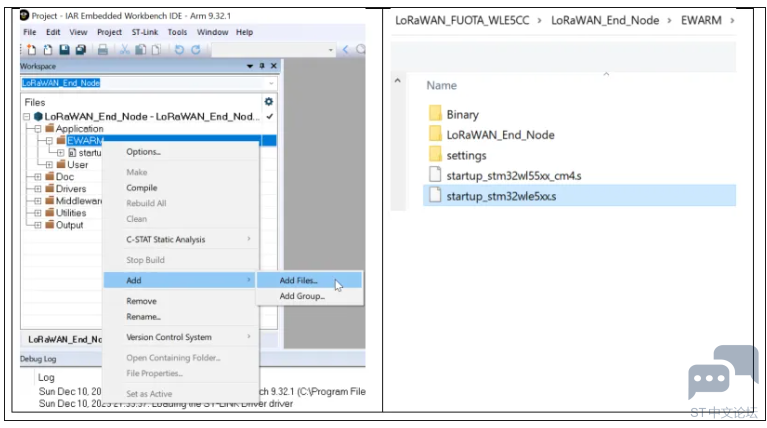Click the Print toolbar icon
Image resolution: width=767 pixels, height=428 pixels.
(x=103, y=49)
